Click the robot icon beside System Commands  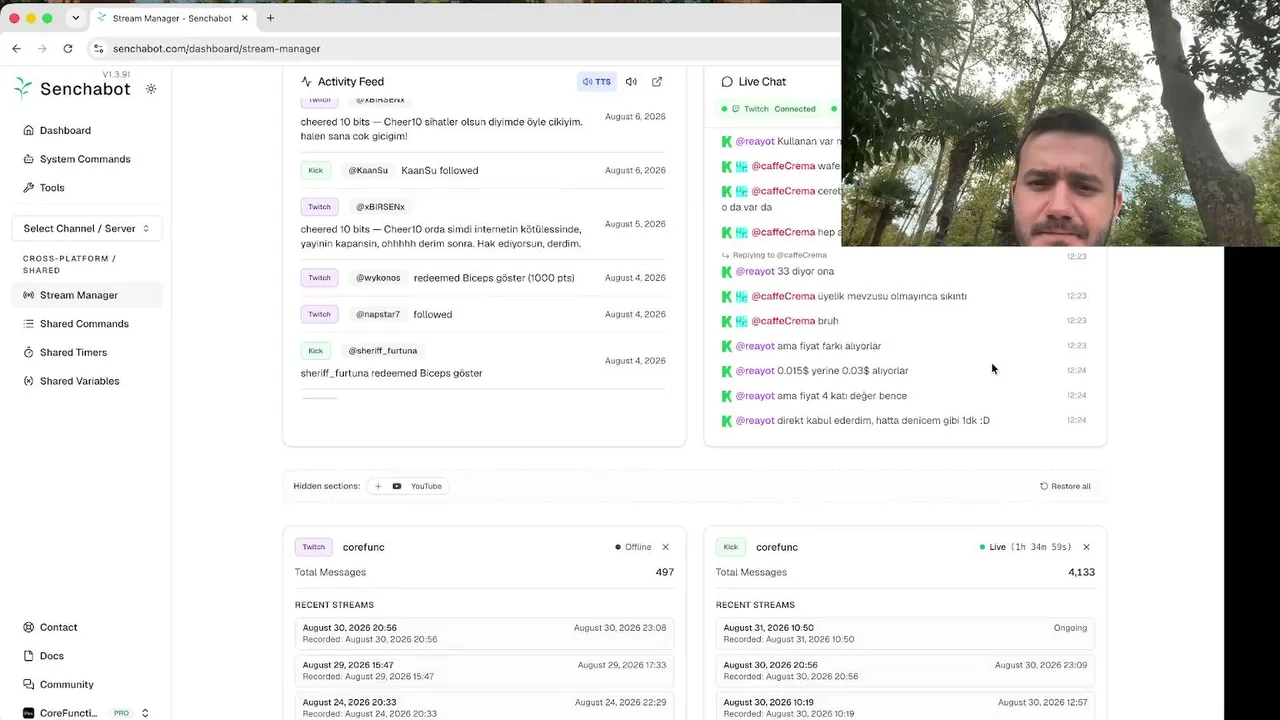point(29,159)
